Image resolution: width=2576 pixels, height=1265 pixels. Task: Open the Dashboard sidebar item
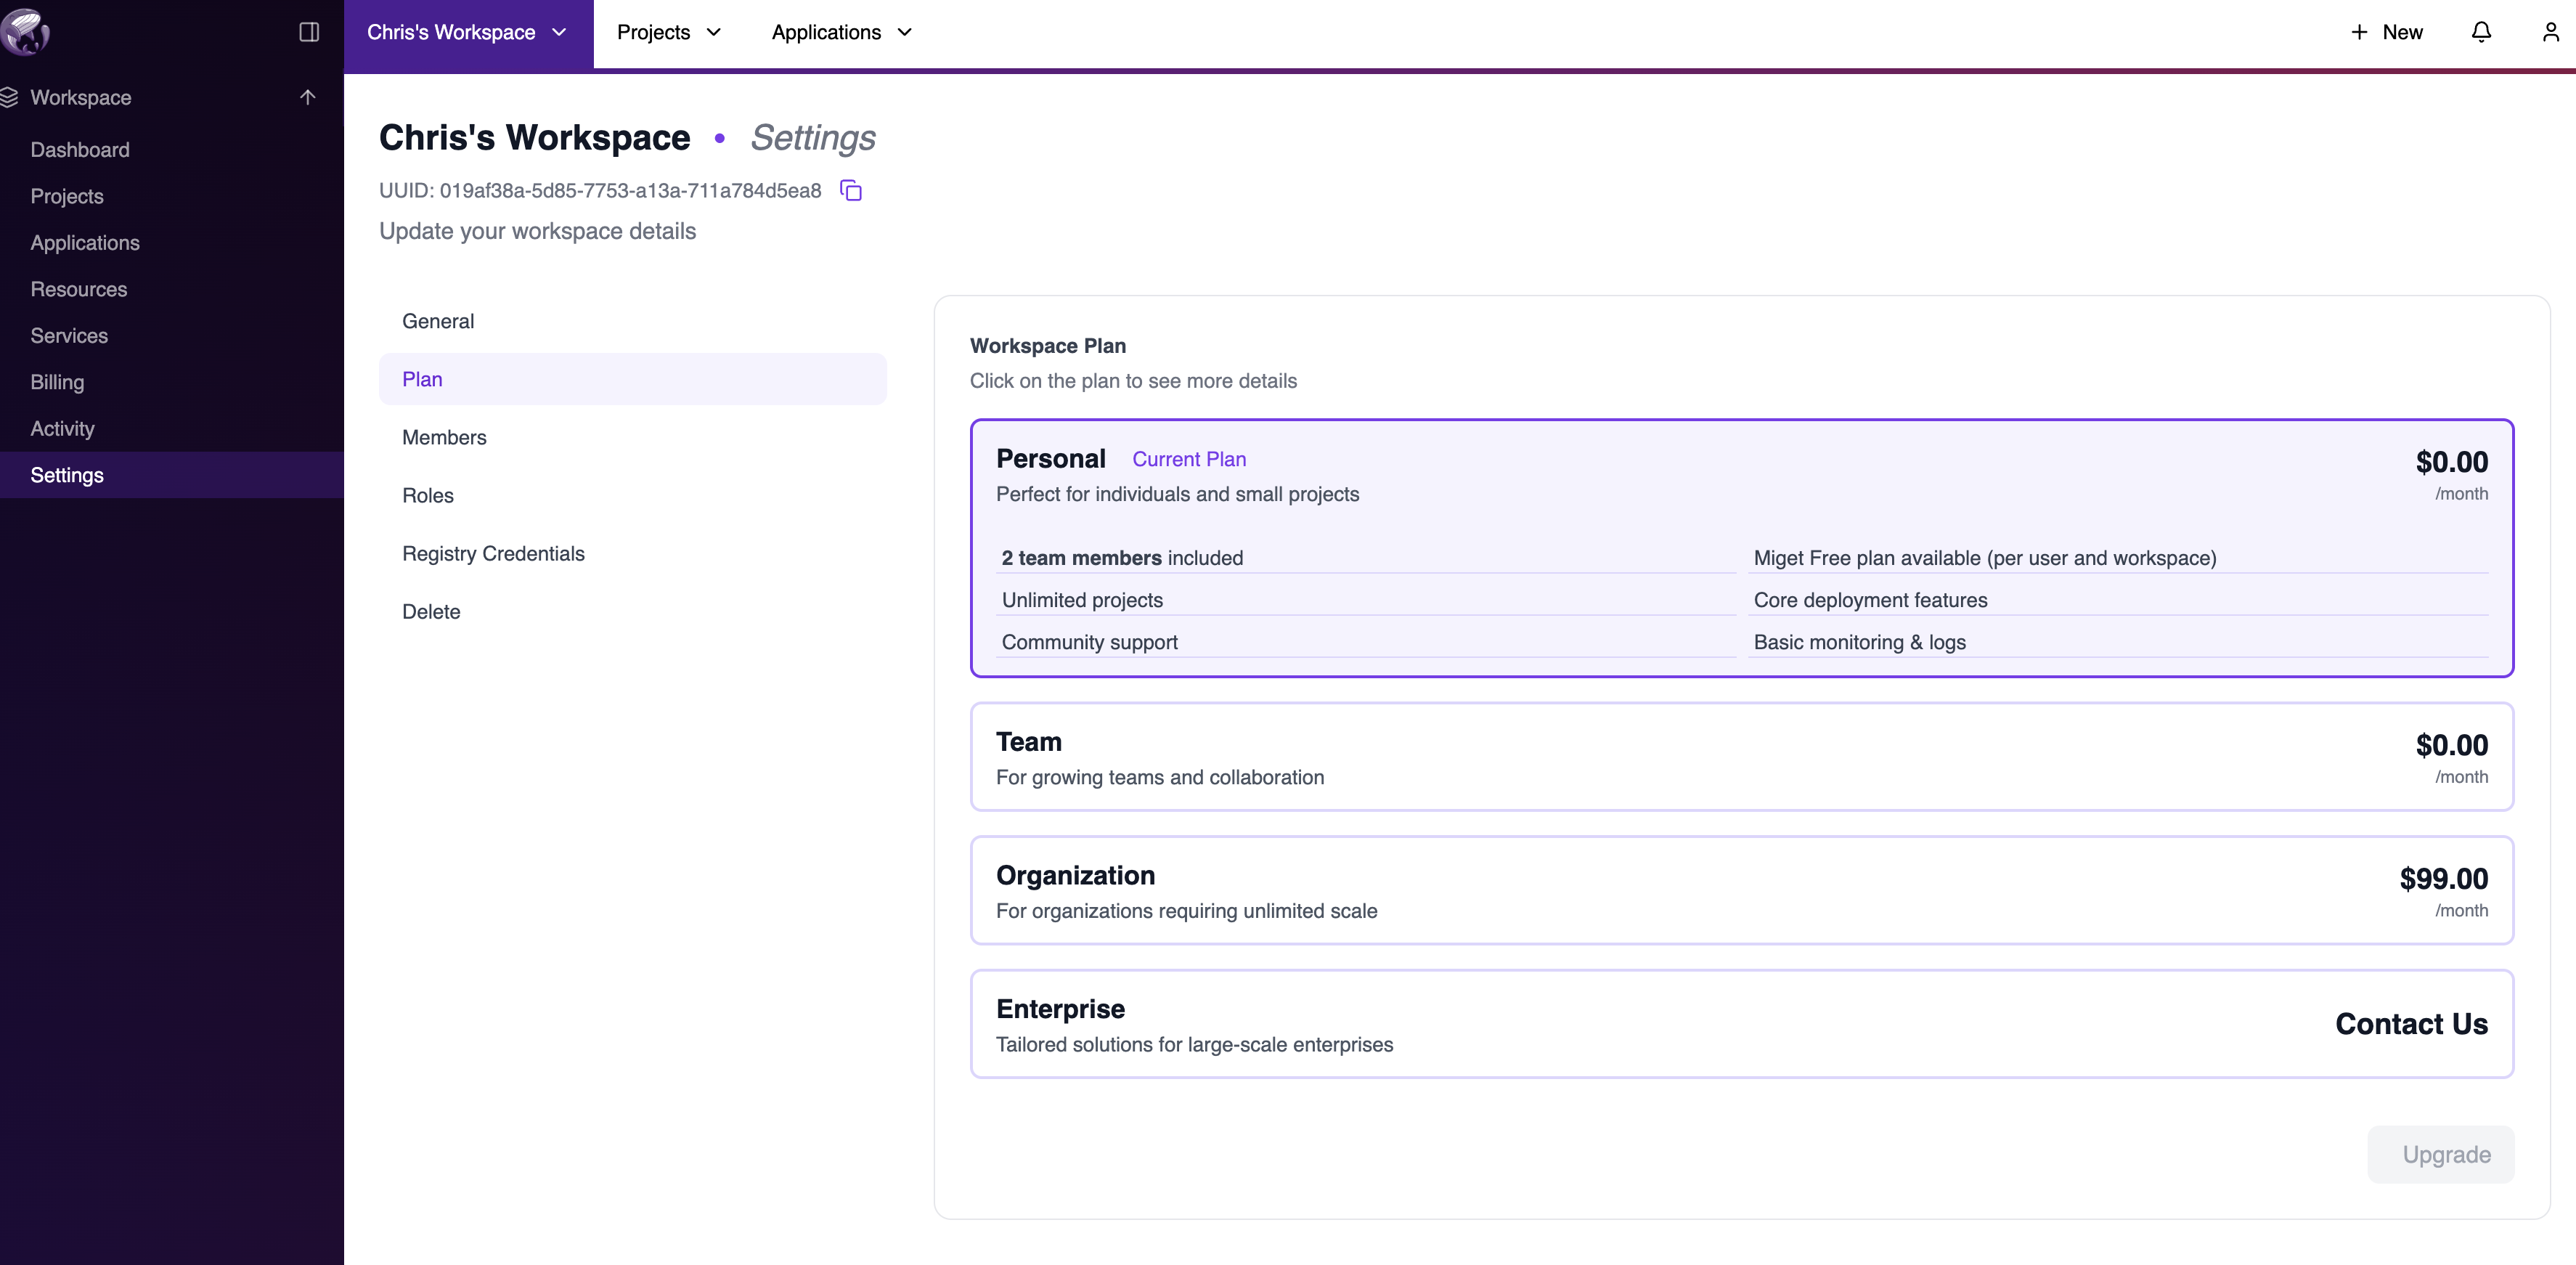point(80,150)
